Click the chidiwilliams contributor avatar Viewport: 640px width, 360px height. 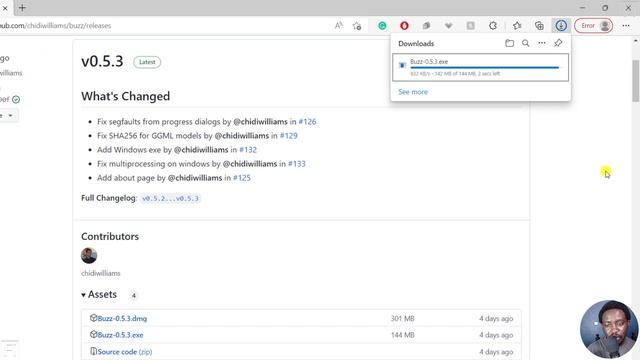point(89,256)
